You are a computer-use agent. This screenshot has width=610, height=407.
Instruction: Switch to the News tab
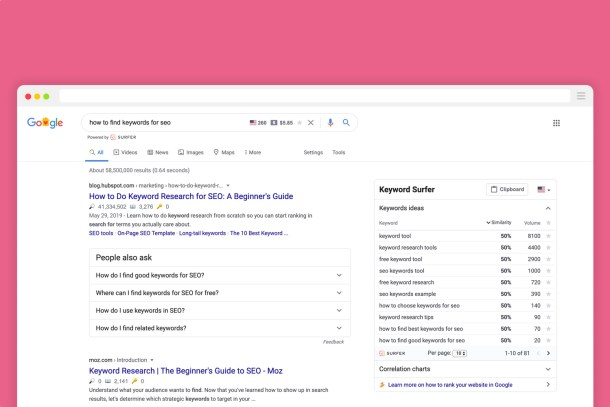click(158, 153)
